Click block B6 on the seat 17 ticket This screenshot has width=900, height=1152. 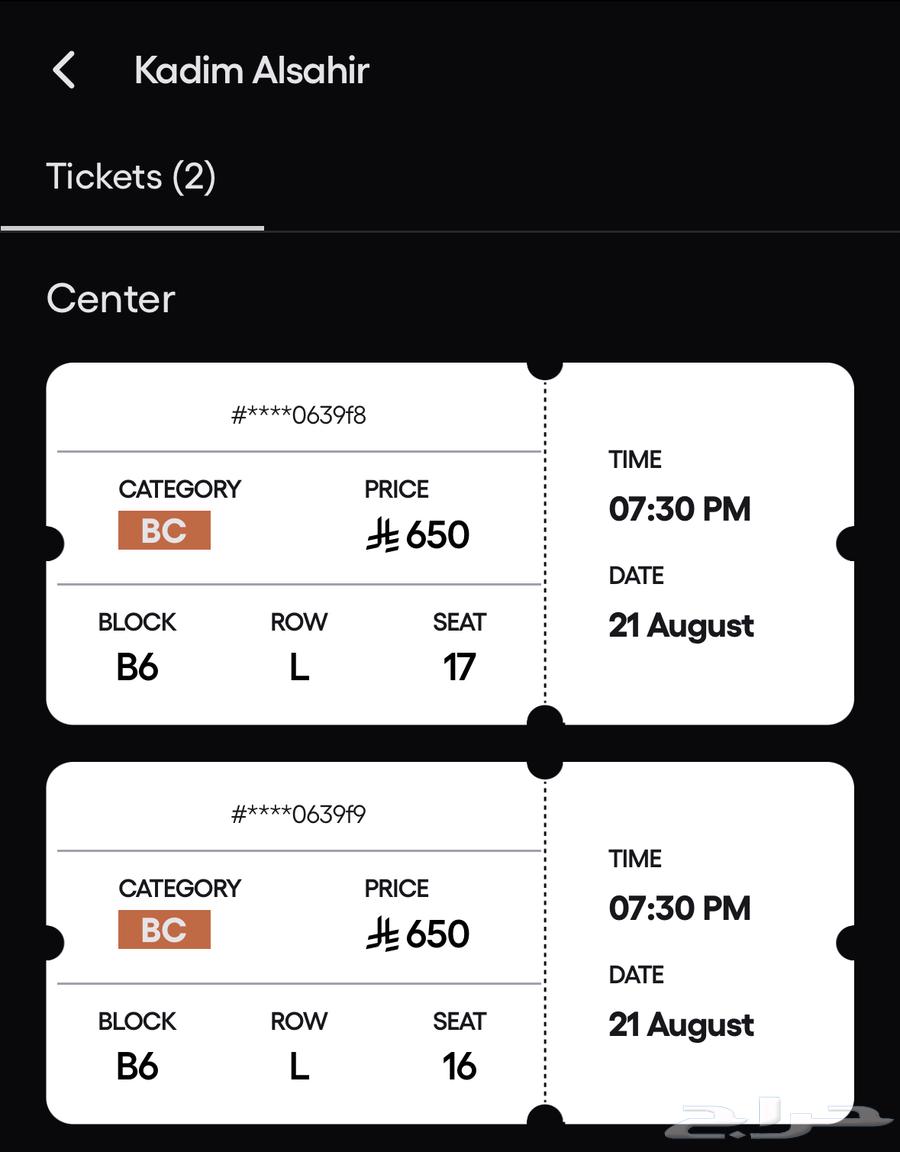tap(137, 667)
